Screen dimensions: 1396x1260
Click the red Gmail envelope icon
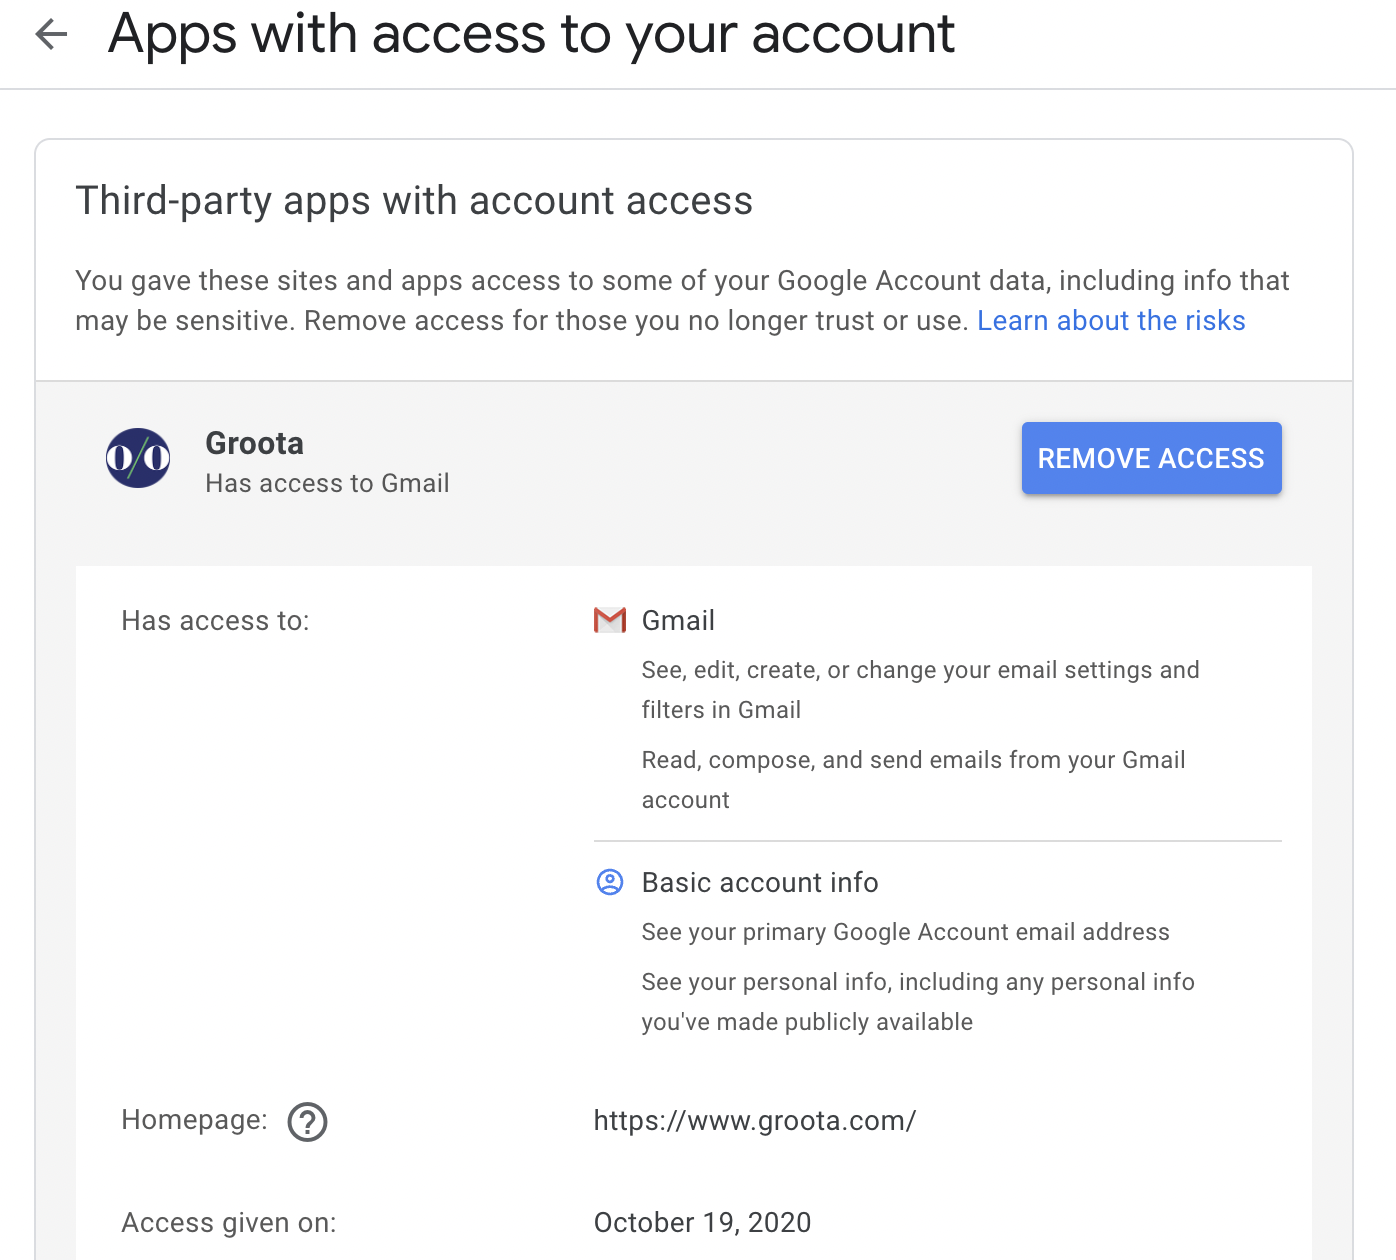(x=609, y=621)
